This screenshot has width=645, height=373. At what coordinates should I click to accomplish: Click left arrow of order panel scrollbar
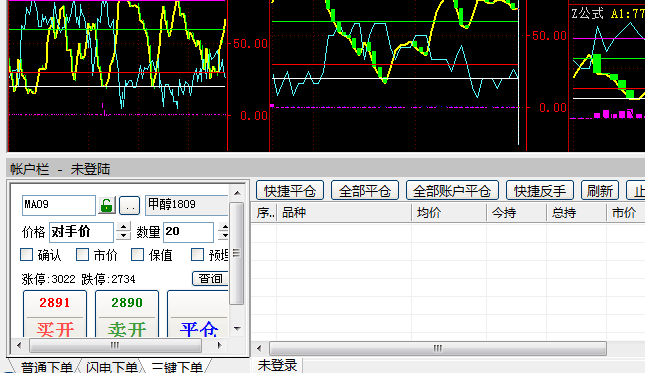pos(19,345)
